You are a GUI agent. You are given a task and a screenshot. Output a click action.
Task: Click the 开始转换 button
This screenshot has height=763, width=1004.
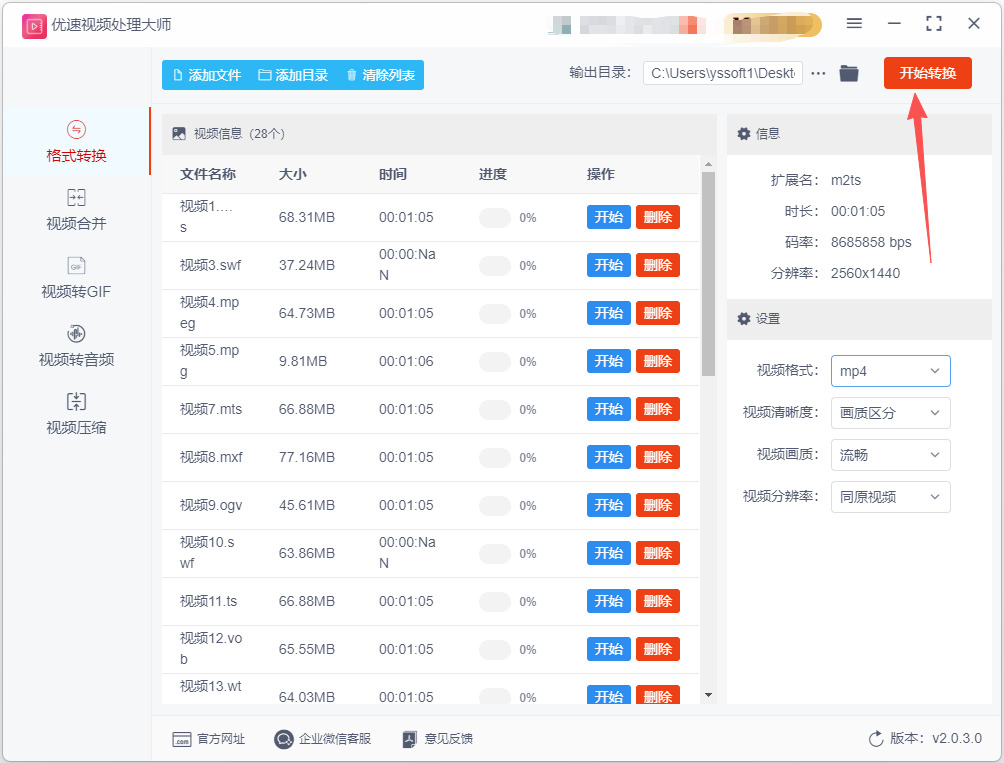pyautogui.click(x=928, y=73)
